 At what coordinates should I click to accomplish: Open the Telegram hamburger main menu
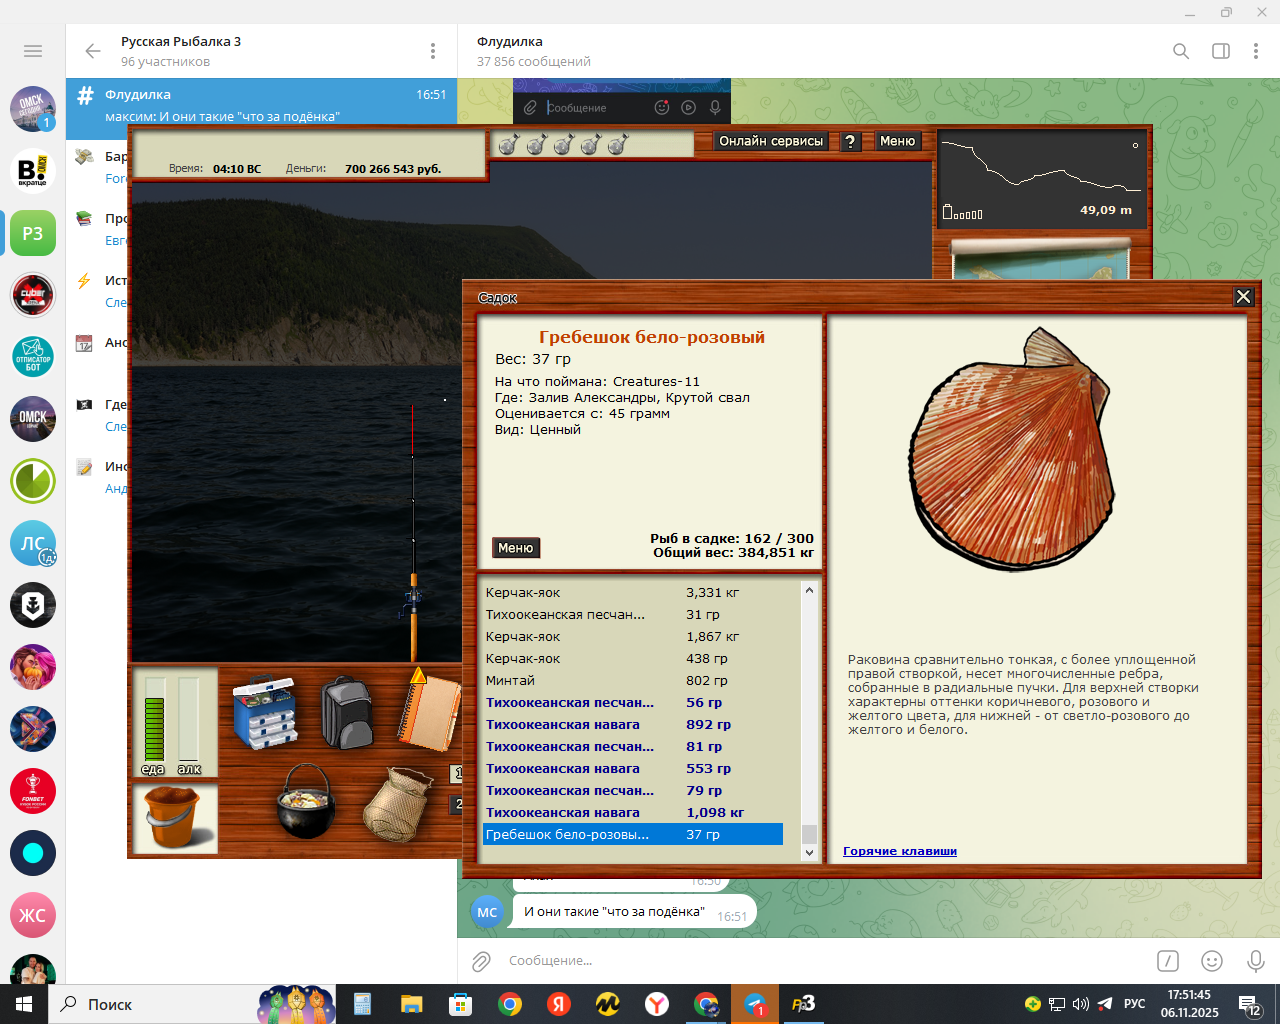[33, 51]
